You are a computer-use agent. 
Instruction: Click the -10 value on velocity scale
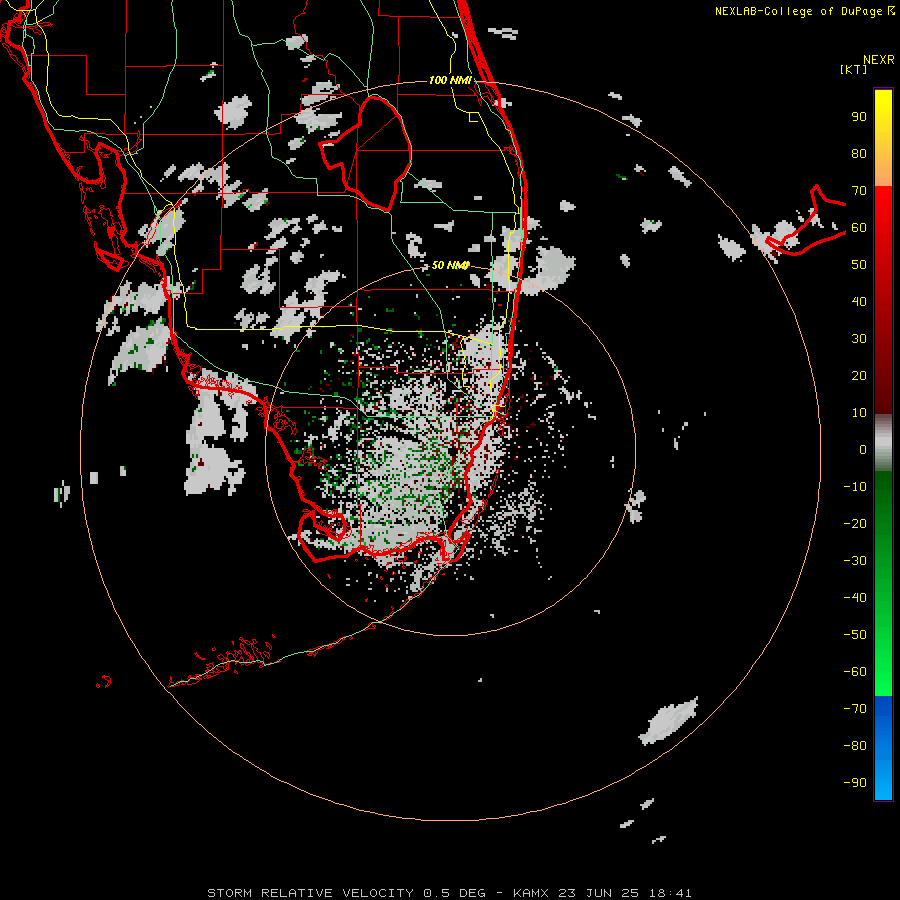click(x=855, y=487)
